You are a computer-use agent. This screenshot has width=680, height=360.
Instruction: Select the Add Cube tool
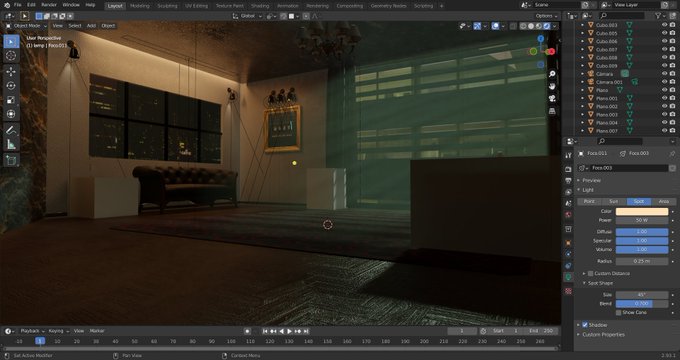[x=11, y=160]
